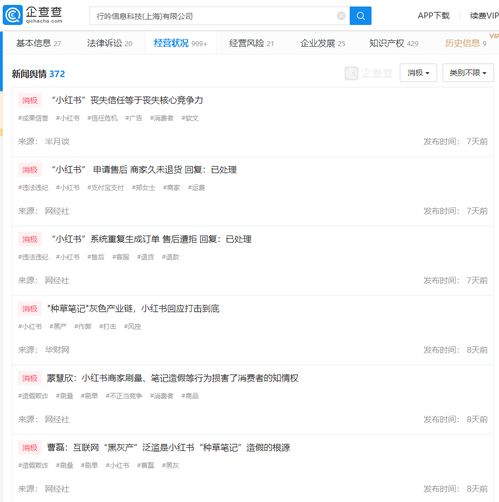This screenshot has width=499, height=502.
Task: Open the 曹磊 '黑灰产' article headline
Action: coord(168,447)
